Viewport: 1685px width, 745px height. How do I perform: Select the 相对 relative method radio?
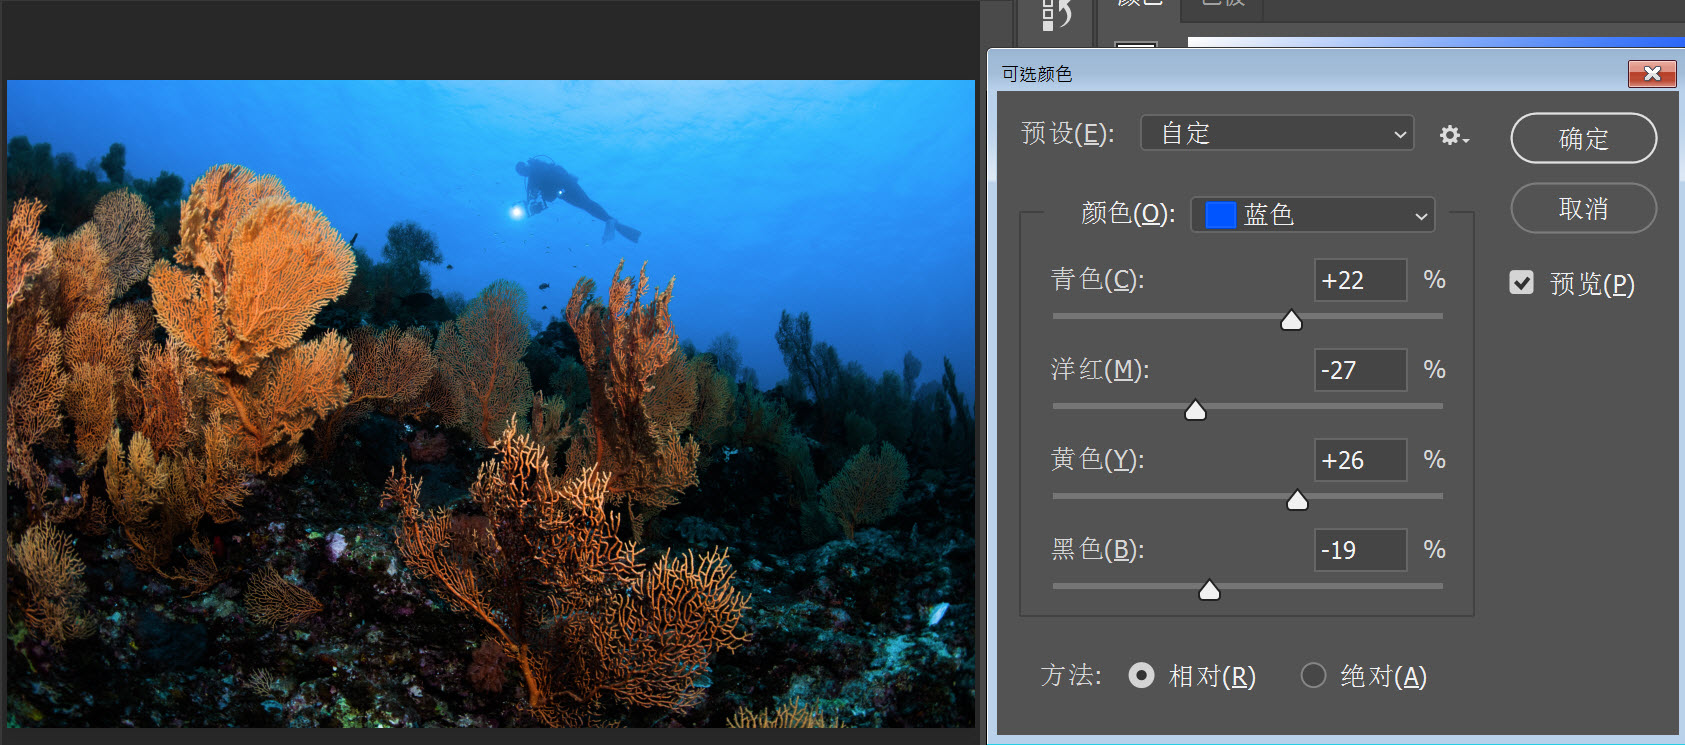1141,676
